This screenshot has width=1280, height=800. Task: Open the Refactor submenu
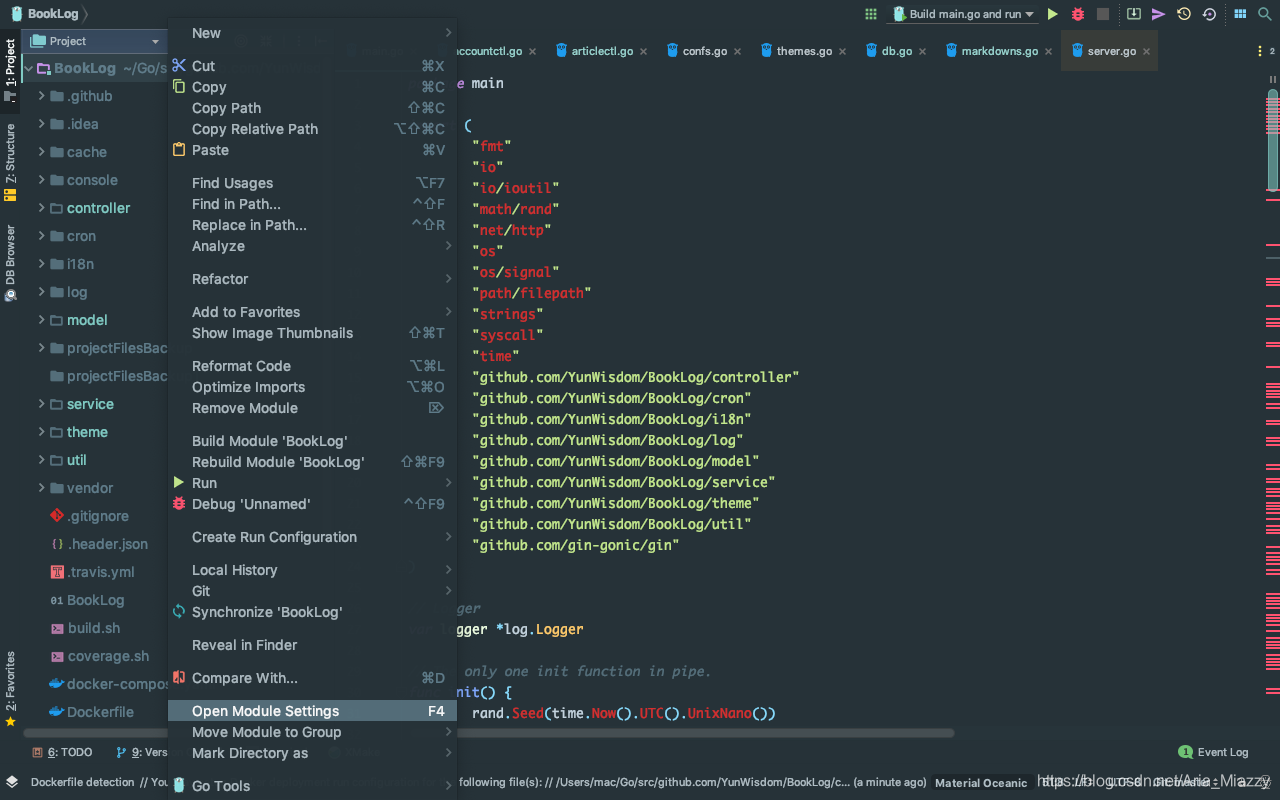pos(312,279)
